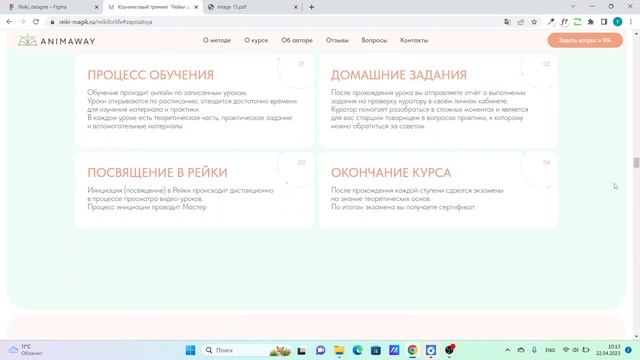The image size is (640, 360).
Task: Open the Chat app on the taskbar
Action: [320, 350]
